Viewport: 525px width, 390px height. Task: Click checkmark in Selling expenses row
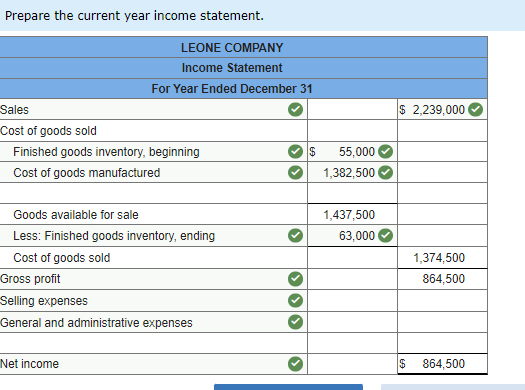(295, 300)
